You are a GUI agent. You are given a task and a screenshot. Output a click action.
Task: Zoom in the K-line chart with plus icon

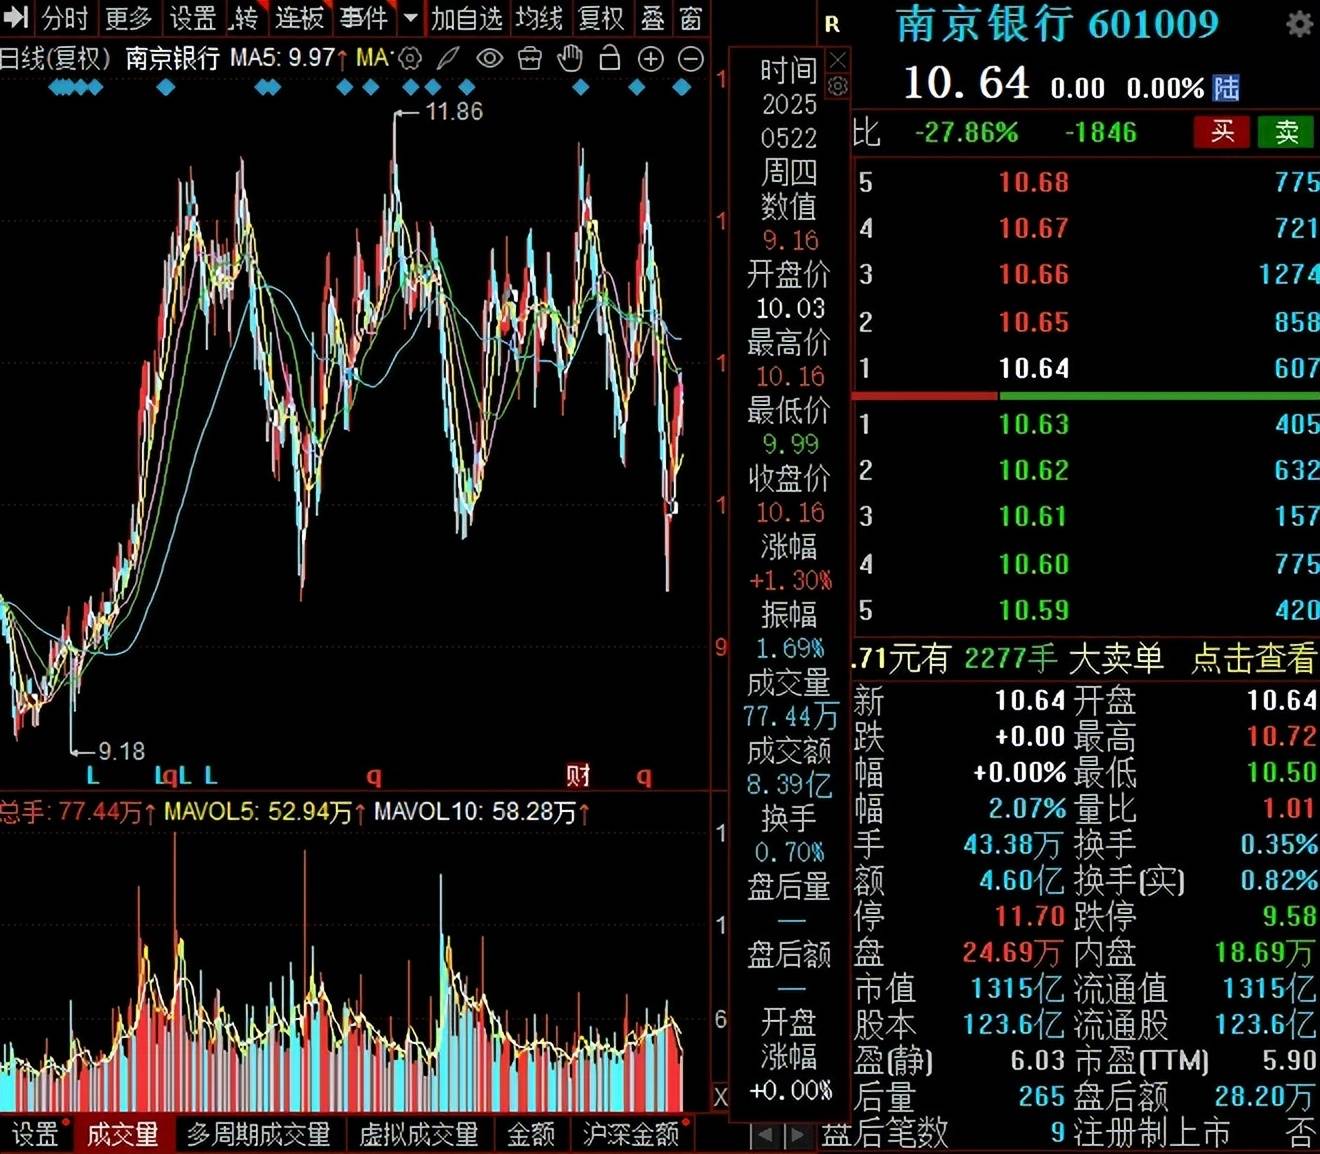[651, 59]
